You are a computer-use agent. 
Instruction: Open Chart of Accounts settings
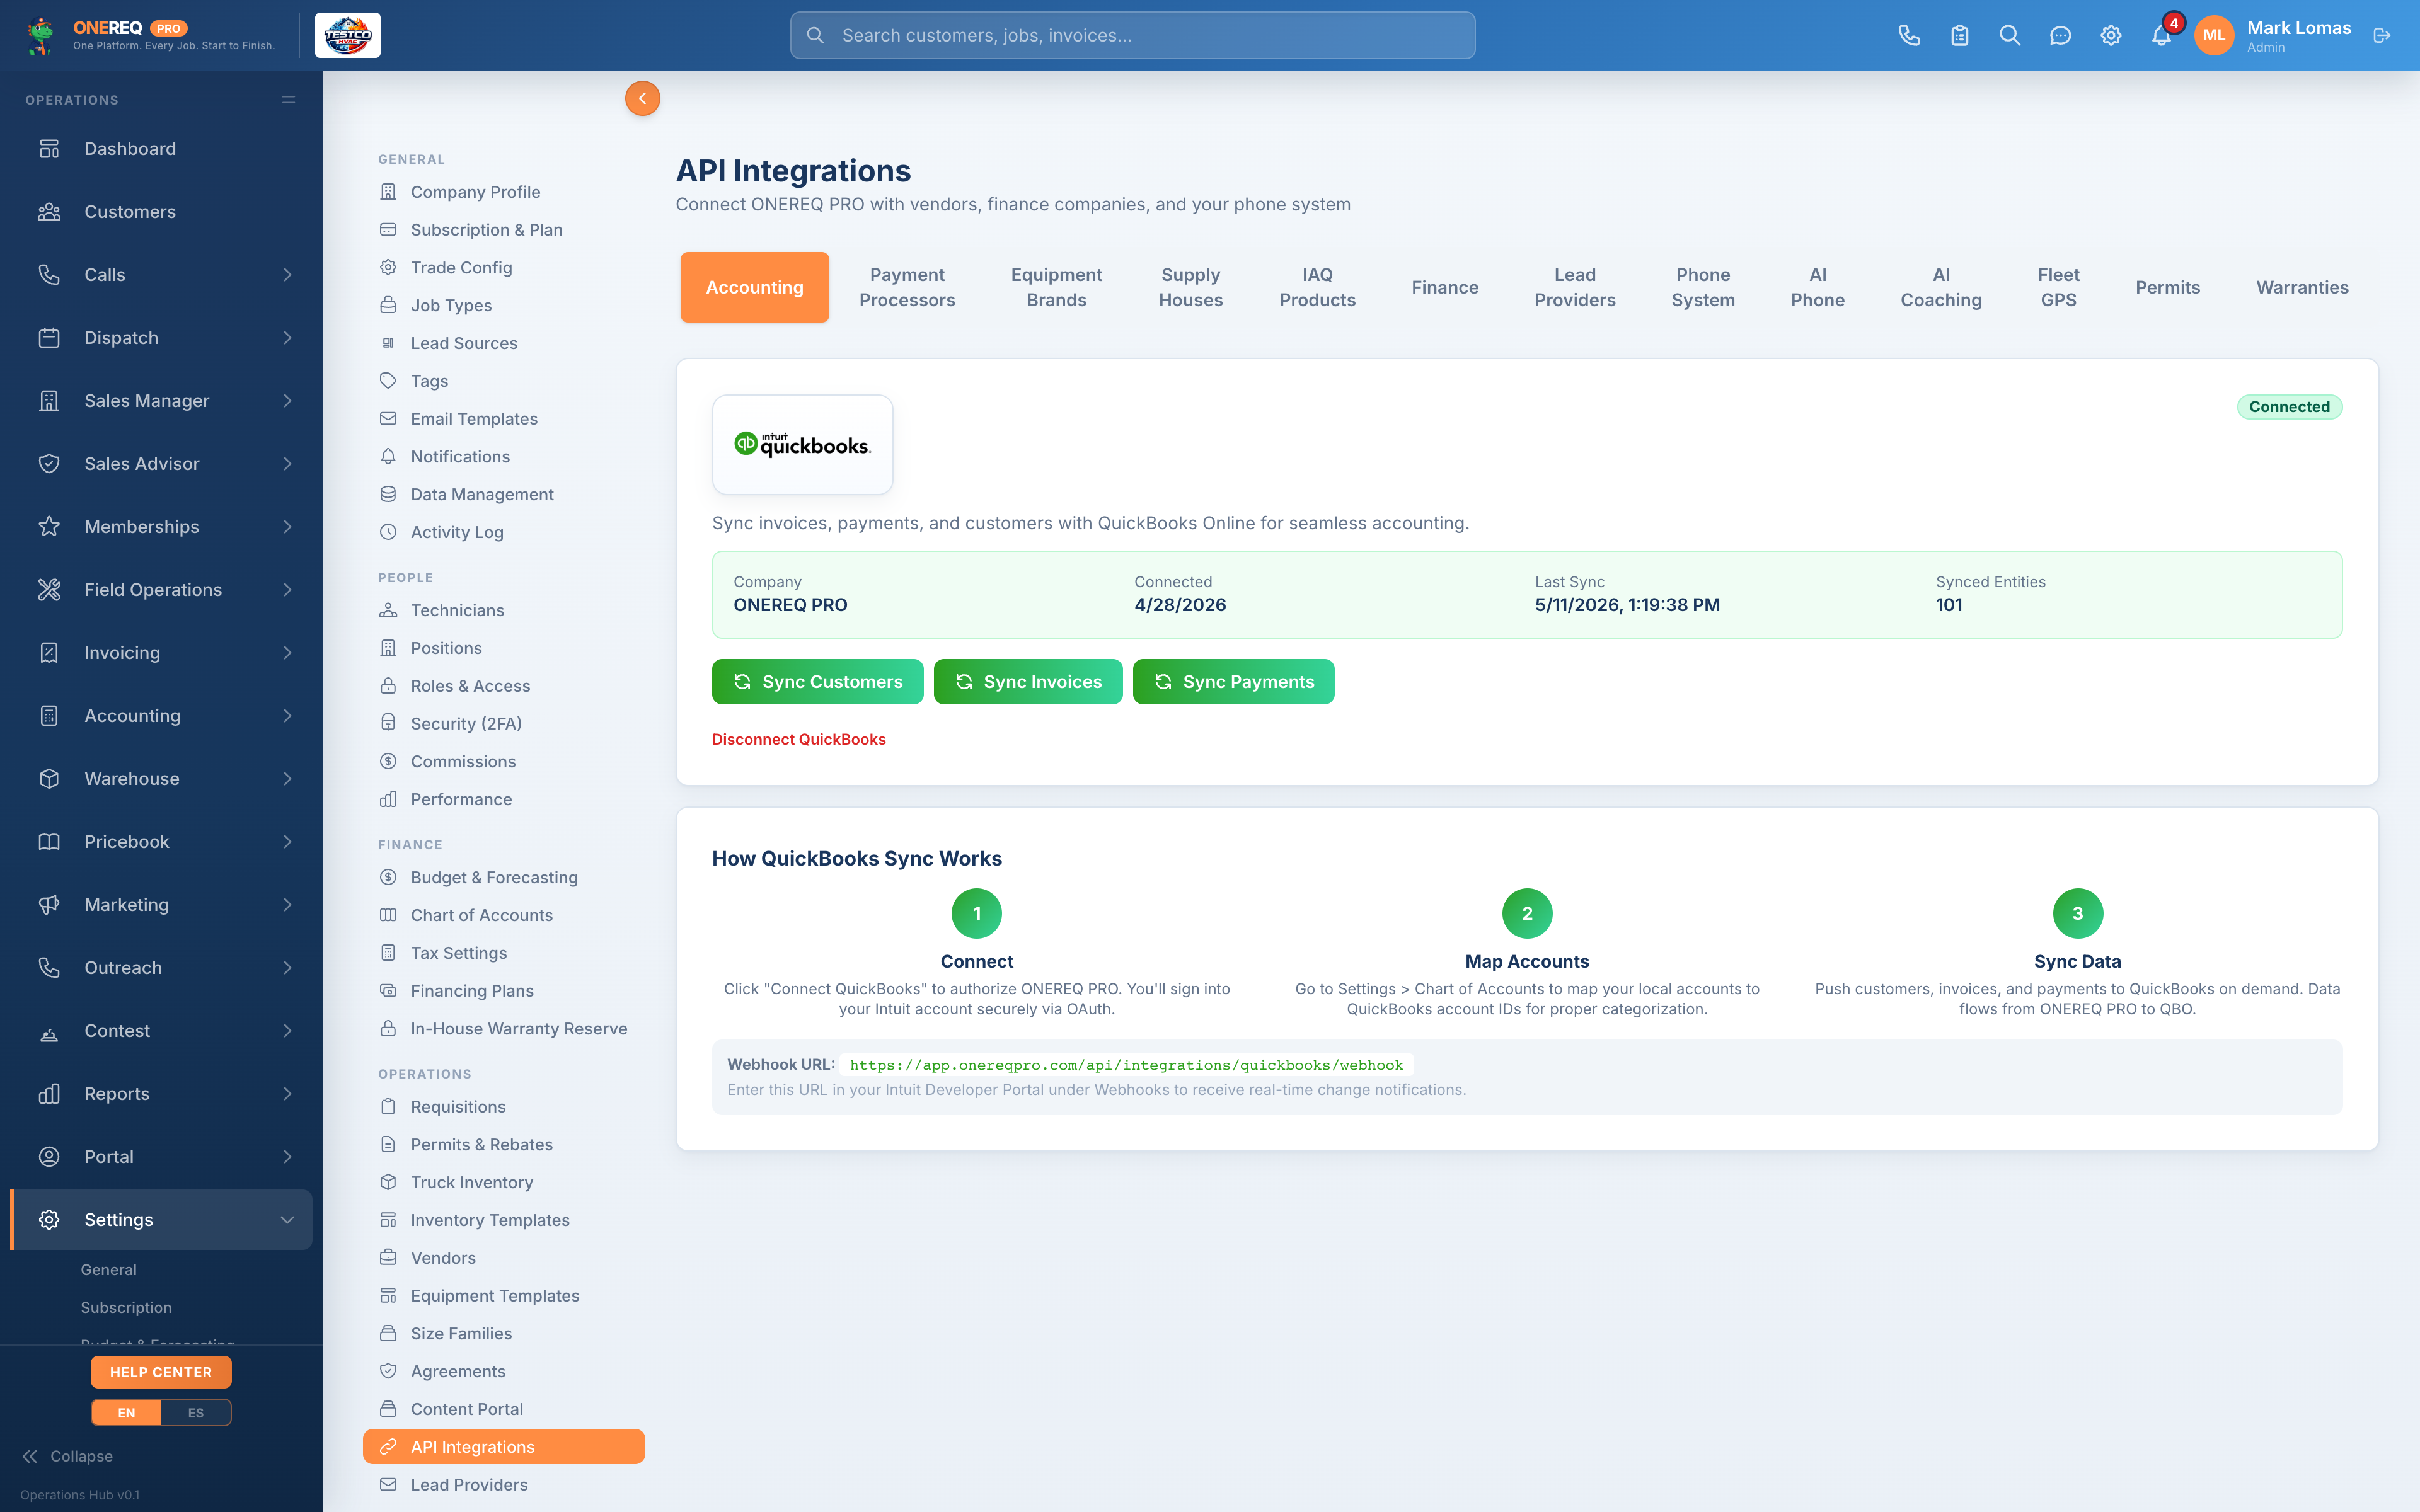(504, 915)
